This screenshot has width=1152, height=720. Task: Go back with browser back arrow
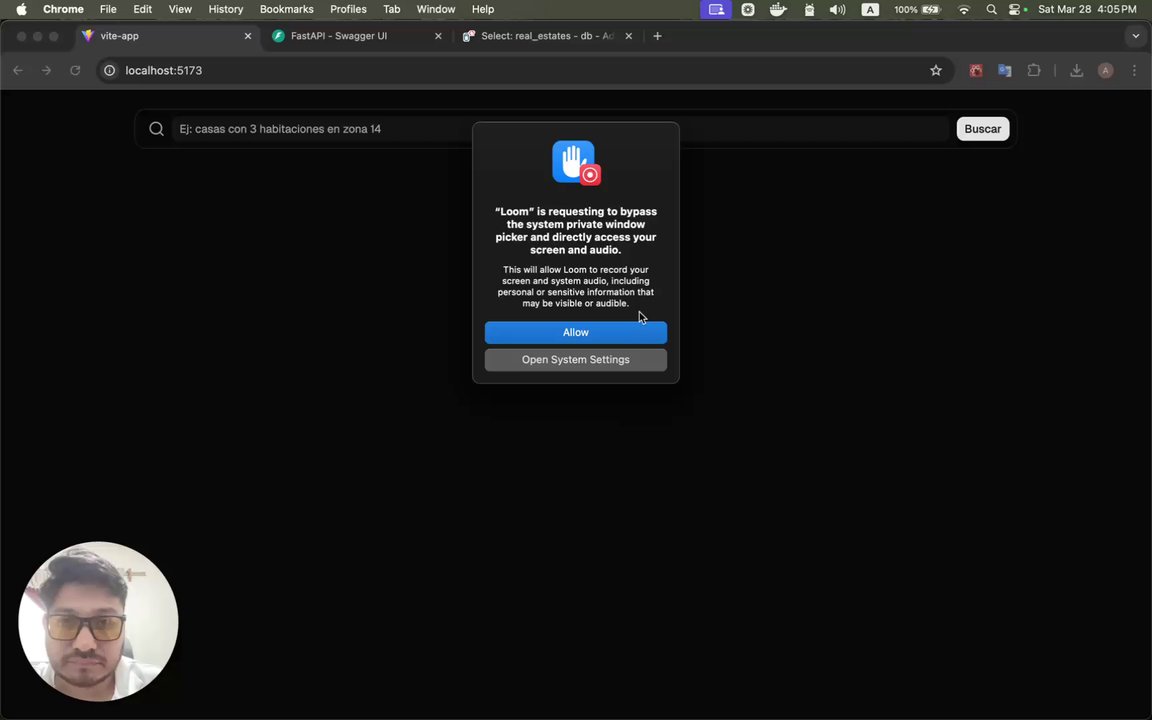pos(18,71)
